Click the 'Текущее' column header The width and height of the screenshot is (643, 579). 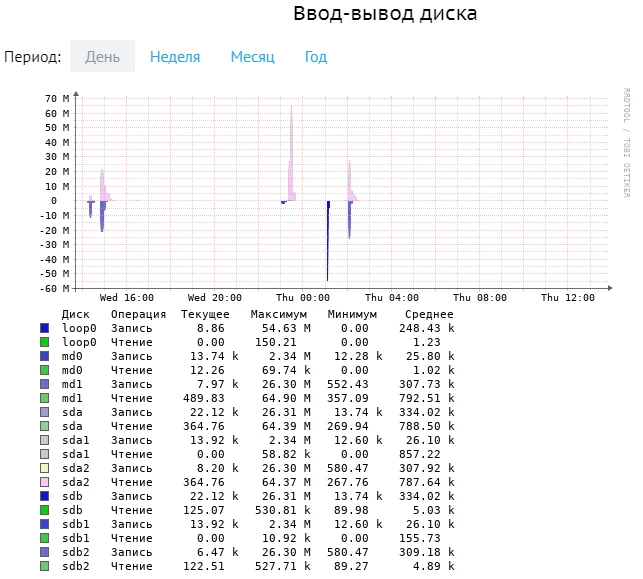(205, 315)
